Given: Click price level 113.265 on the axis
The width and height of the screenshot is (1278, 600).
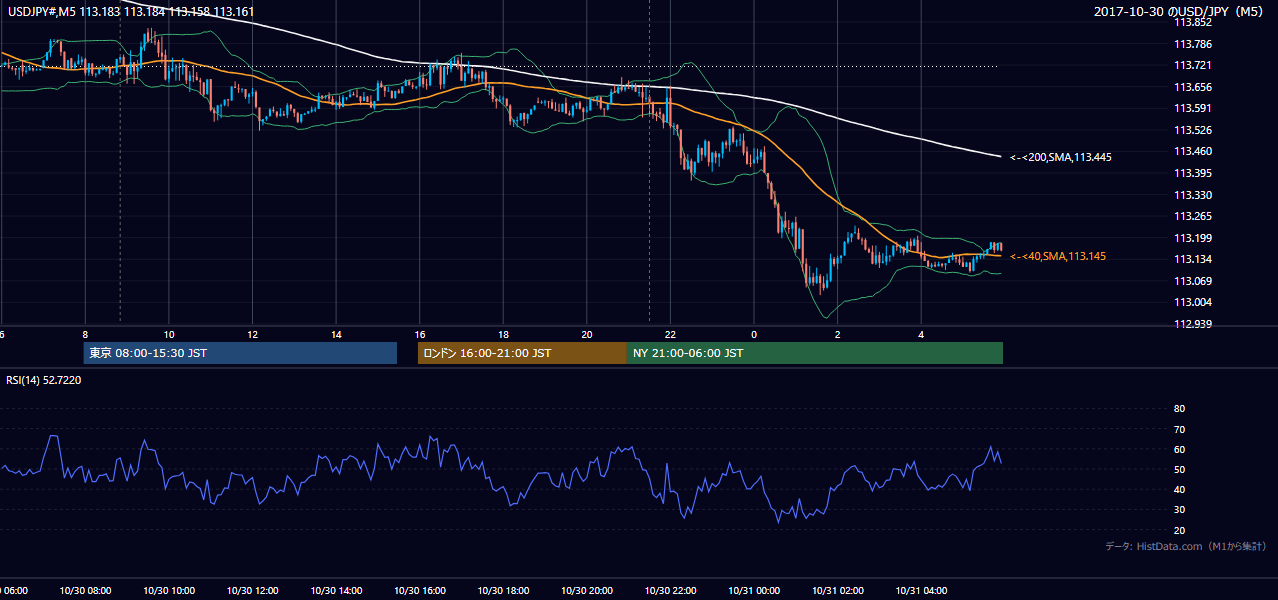Looking at the screenshot, I should (x=1192, y=216).
